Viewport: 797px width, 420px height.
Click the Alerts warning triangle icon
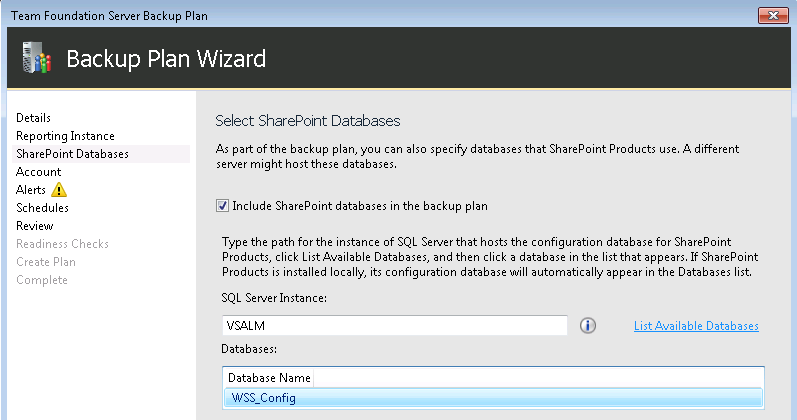pyautogui.click(x=59, y=190)
